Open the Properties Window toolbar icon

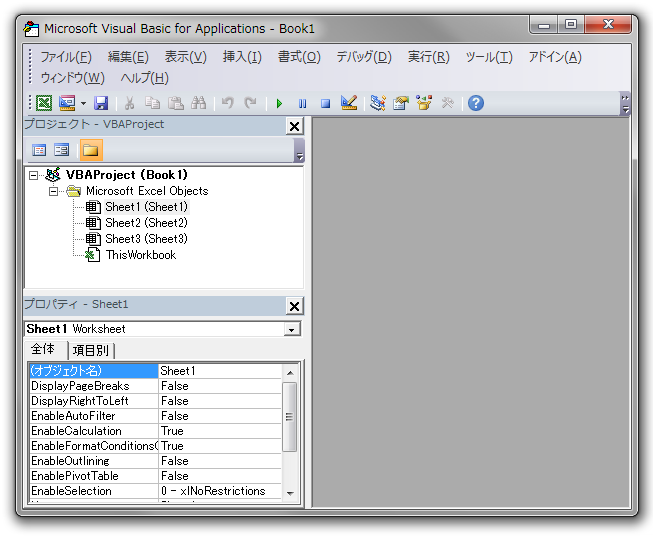tap(401, 103)
